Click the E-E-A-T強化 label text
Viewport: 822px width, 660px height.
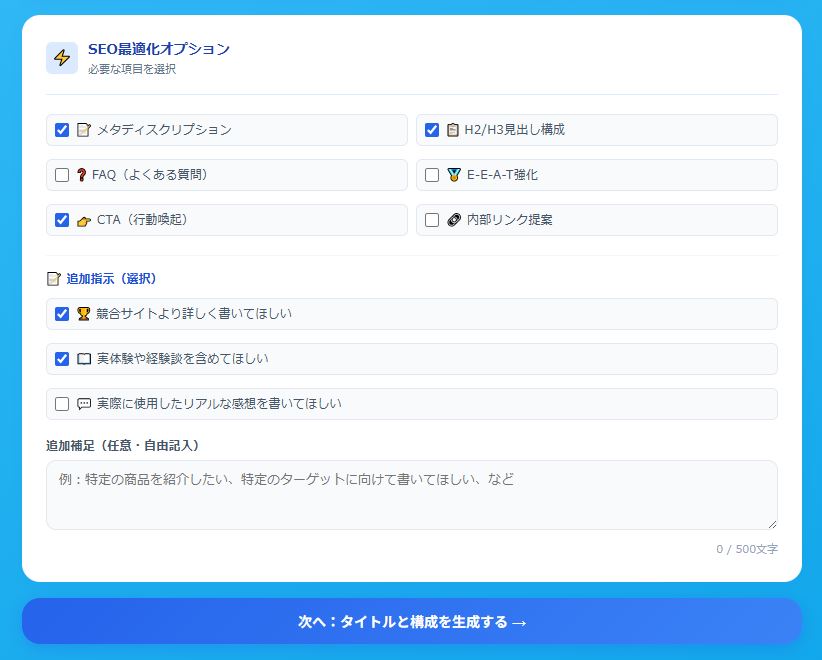tap(502, 175)
